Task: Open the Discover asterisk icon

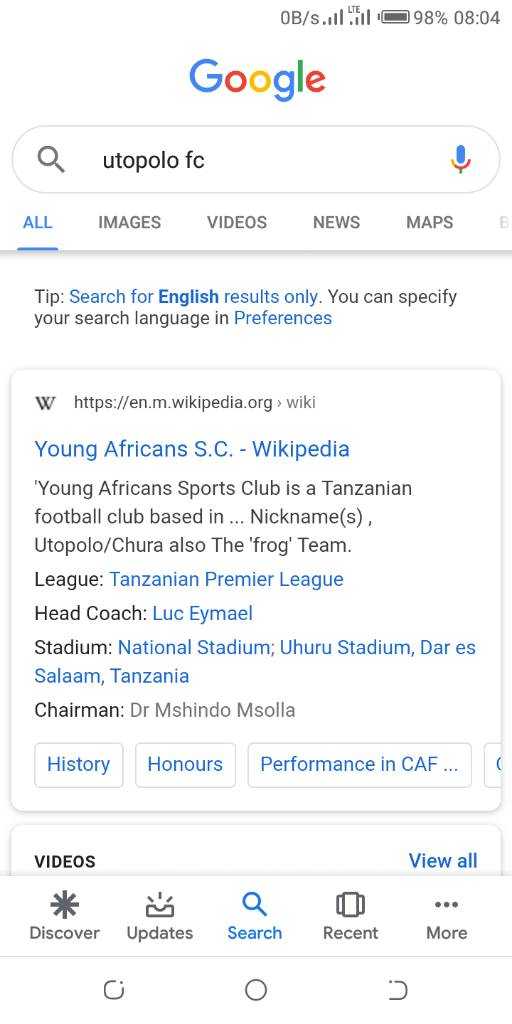Action: point(64,905)
